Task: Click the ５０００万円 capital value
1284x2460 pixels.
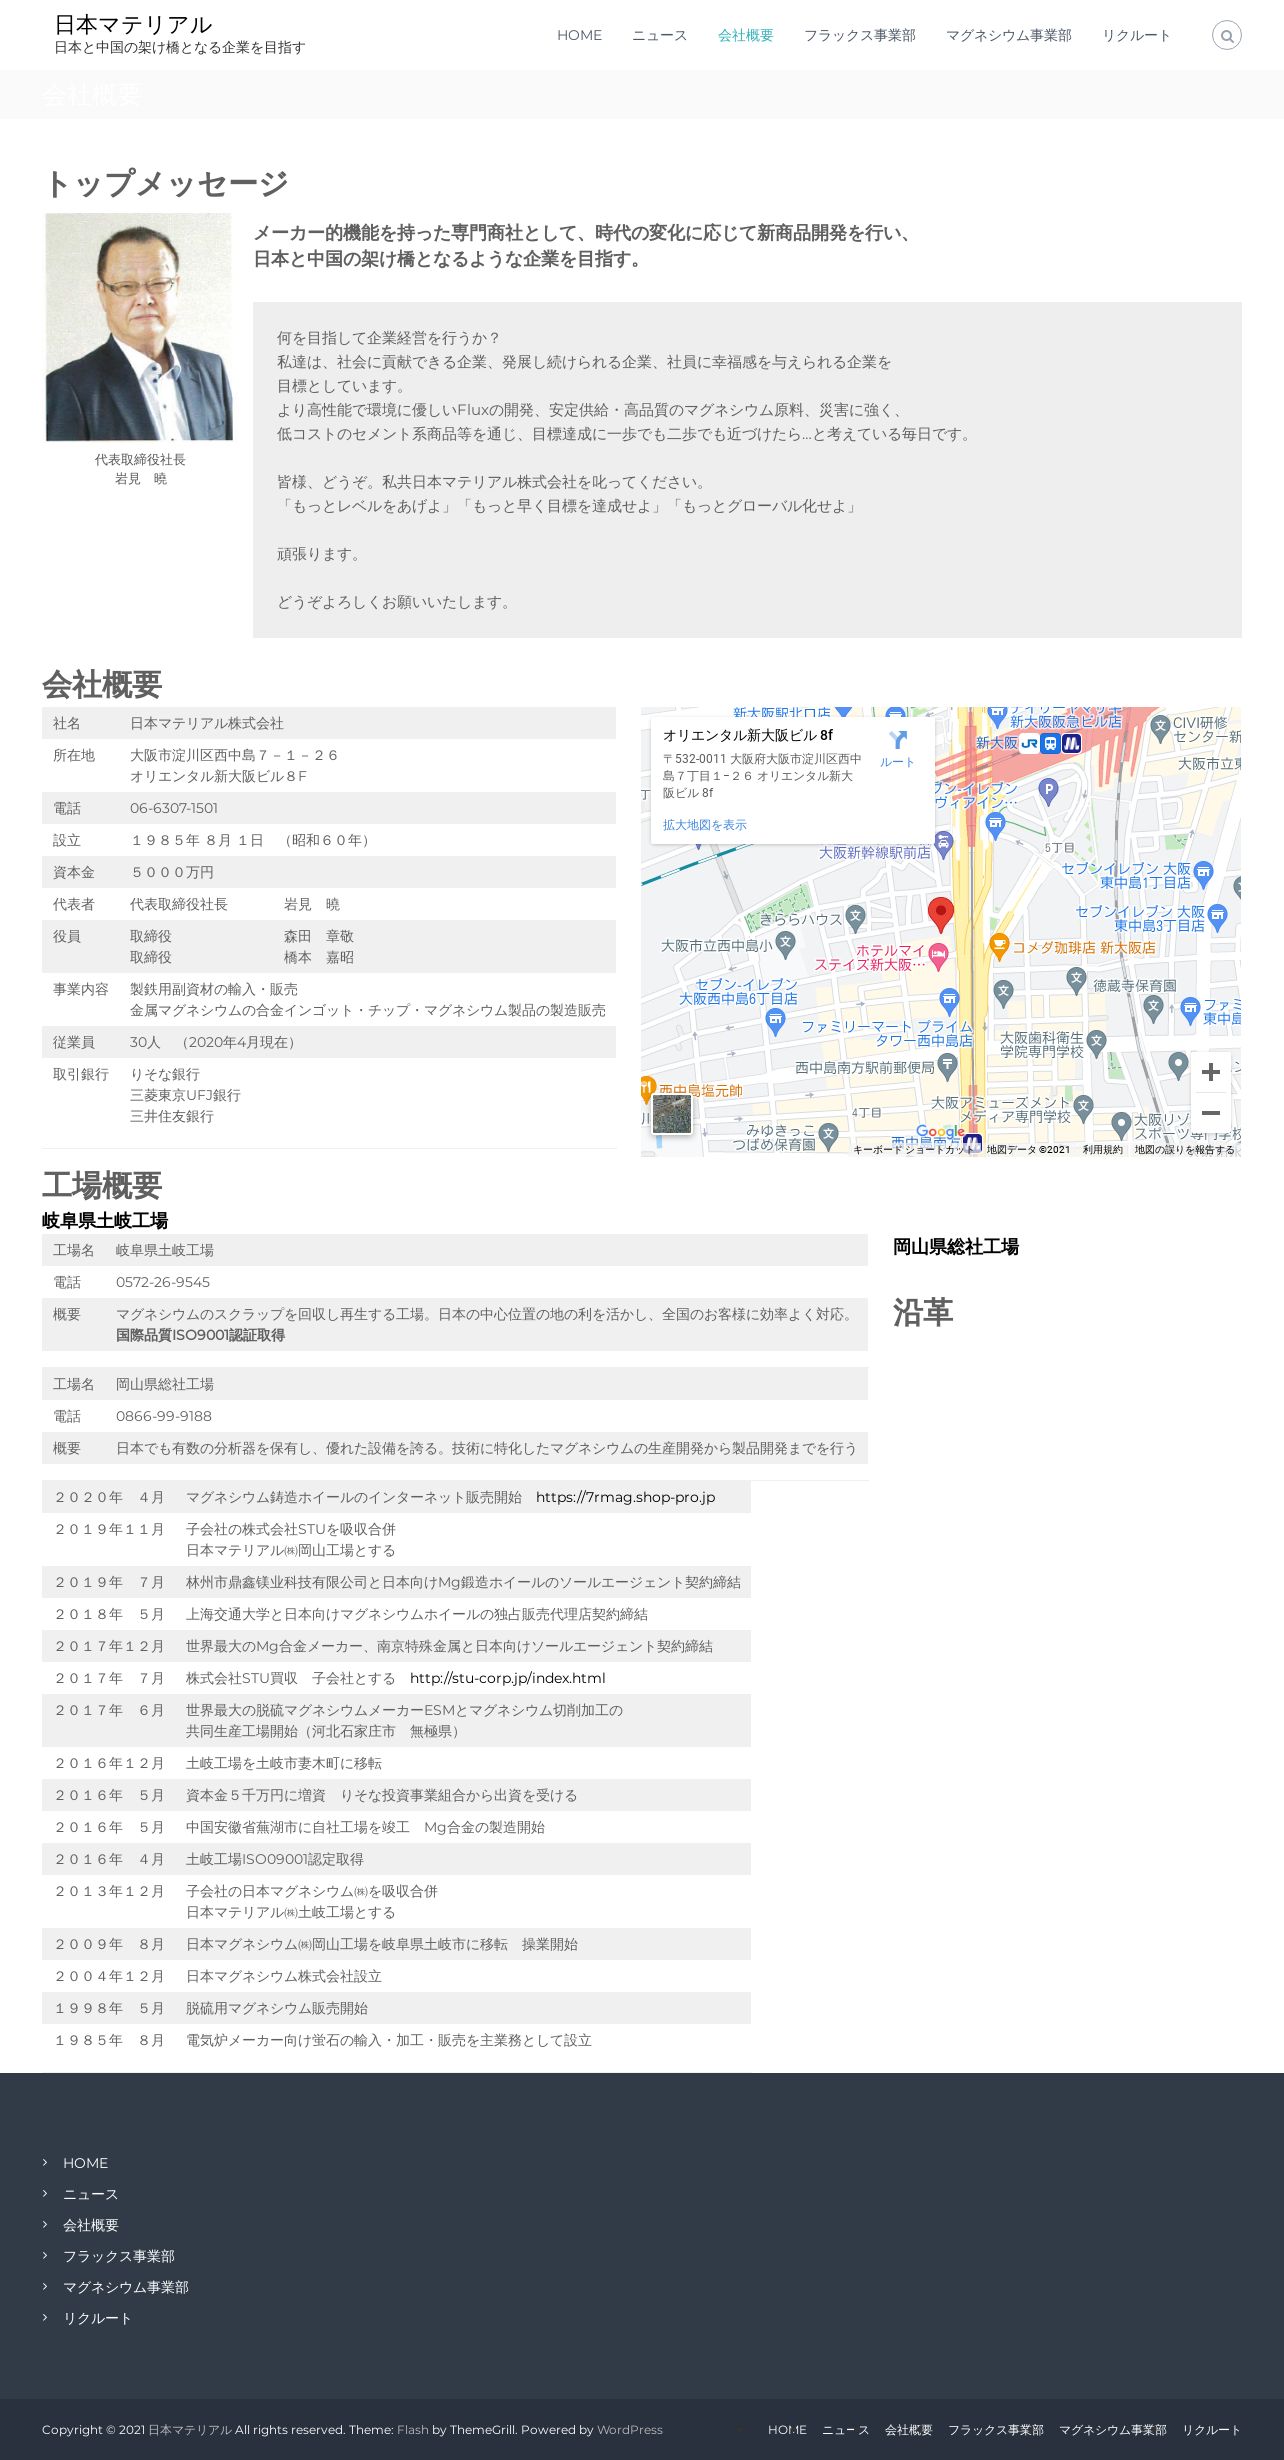Action: [172, 872]
